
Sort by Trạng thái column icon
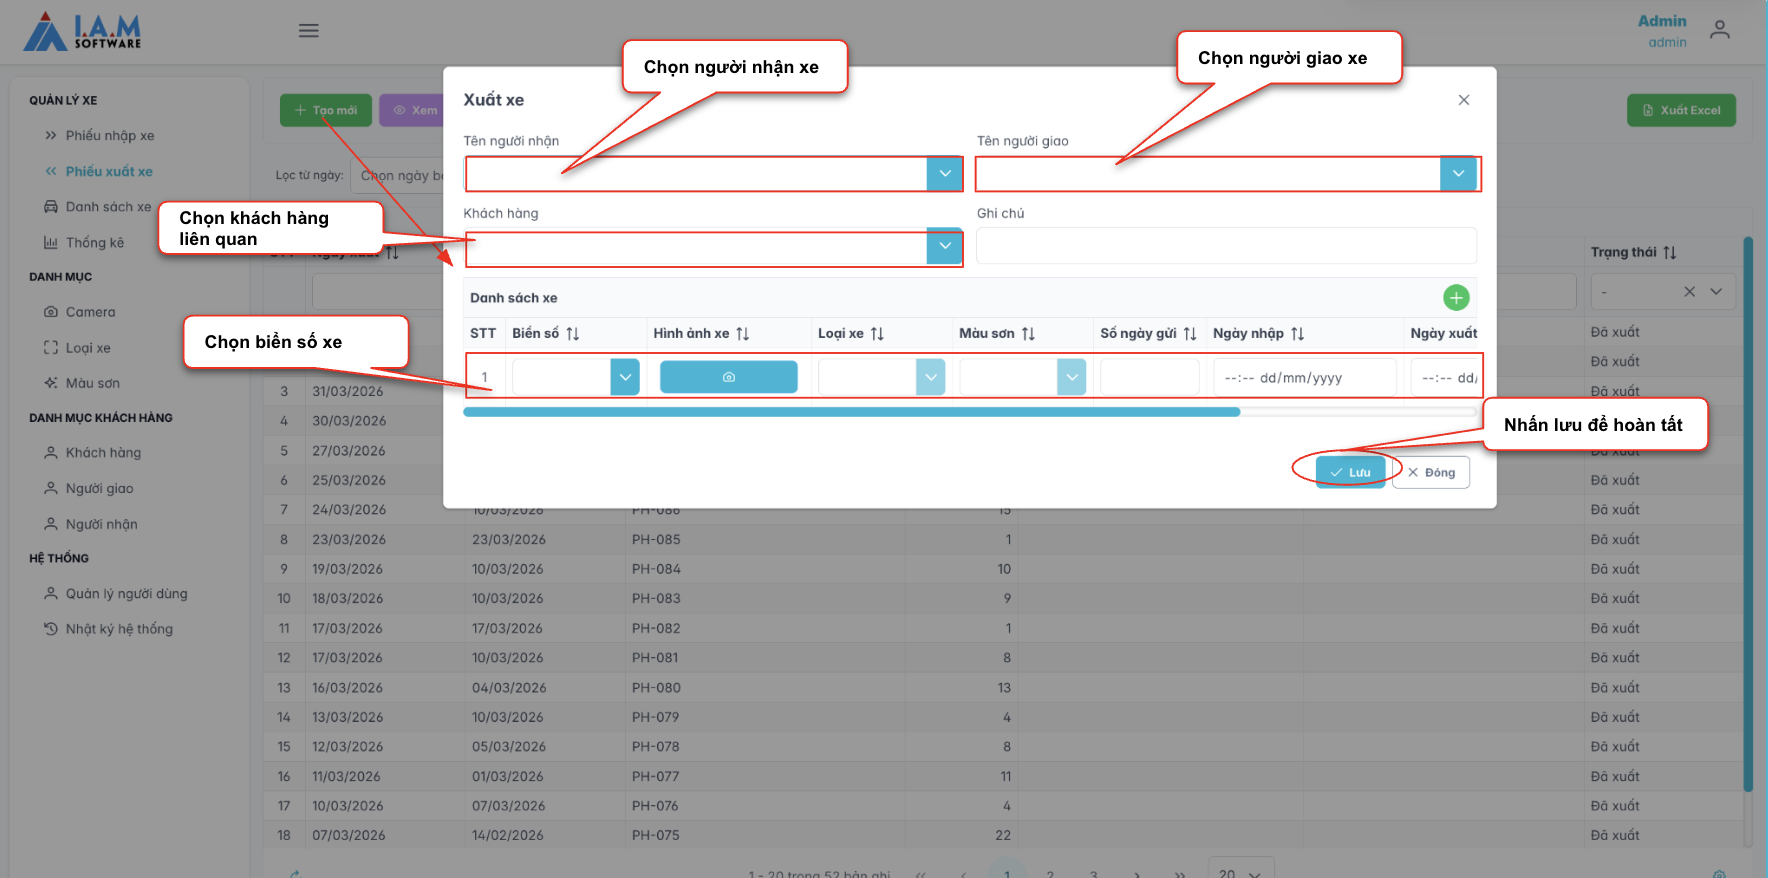click(x=1670, y=253)
